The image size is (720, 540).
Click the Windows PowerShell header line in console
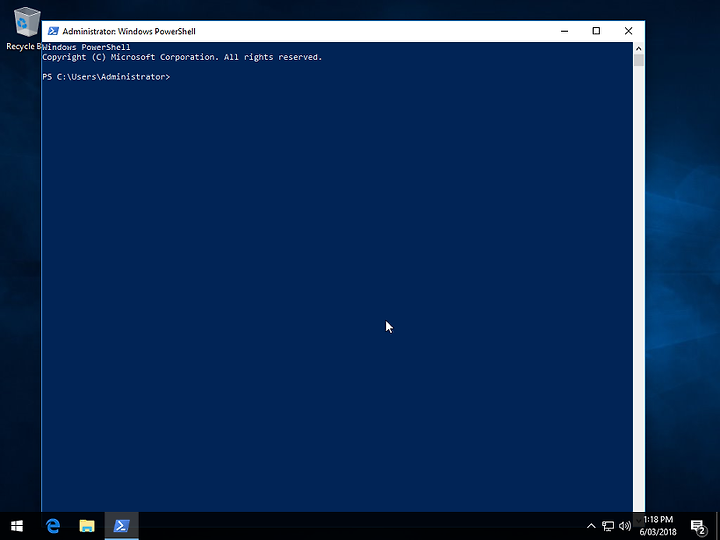(86, 47)
